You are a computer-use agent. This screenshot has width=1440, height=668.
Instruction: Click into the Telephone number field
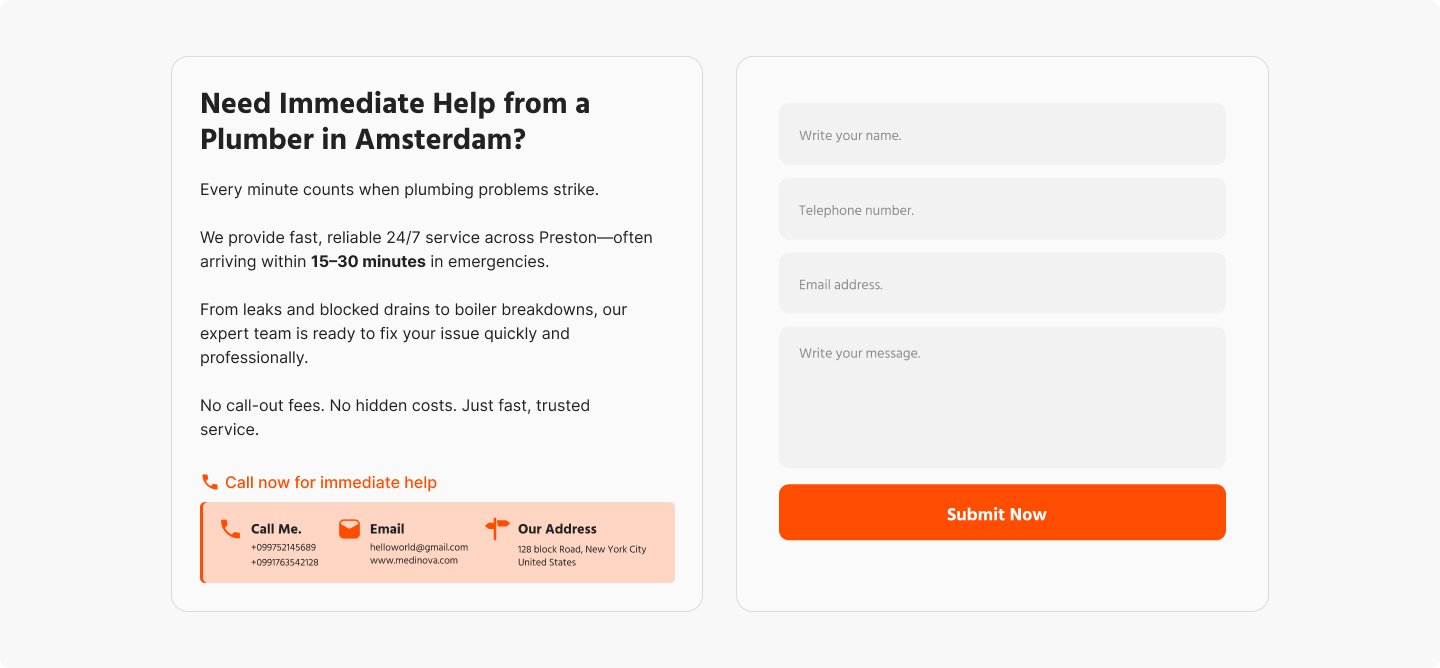point(1002,209)
